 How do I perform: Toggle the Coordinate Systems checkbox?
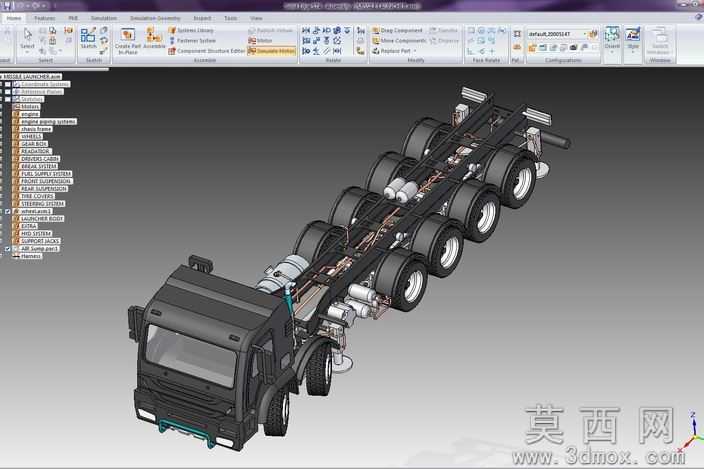pyautogui.click(x=8, y=84)
